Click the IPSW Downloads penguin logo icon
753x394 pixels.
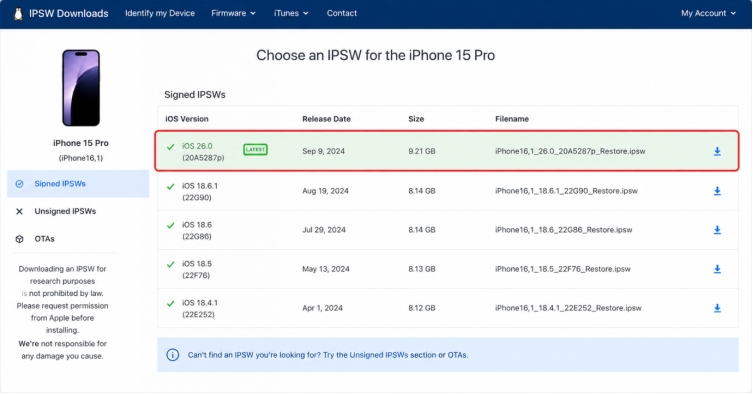(x=18, y=13)
